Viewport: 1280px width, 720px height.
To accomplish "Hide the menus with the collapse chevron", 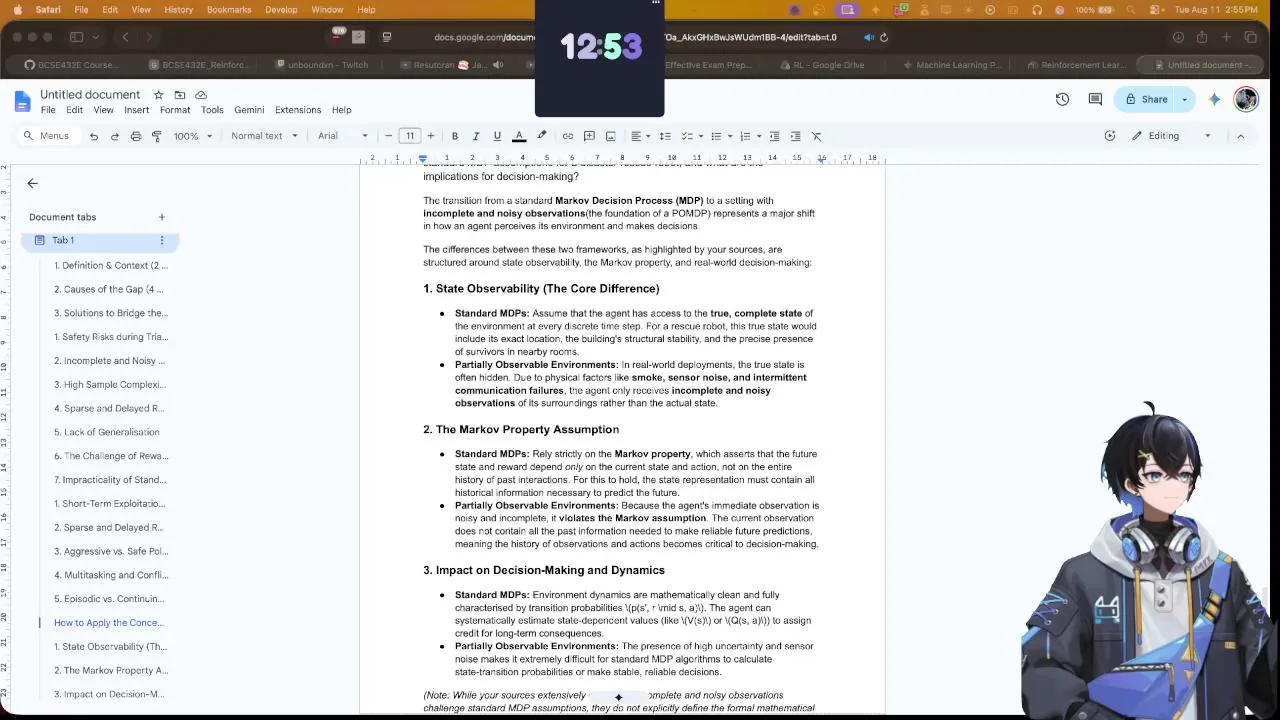I will (1241, 136).
